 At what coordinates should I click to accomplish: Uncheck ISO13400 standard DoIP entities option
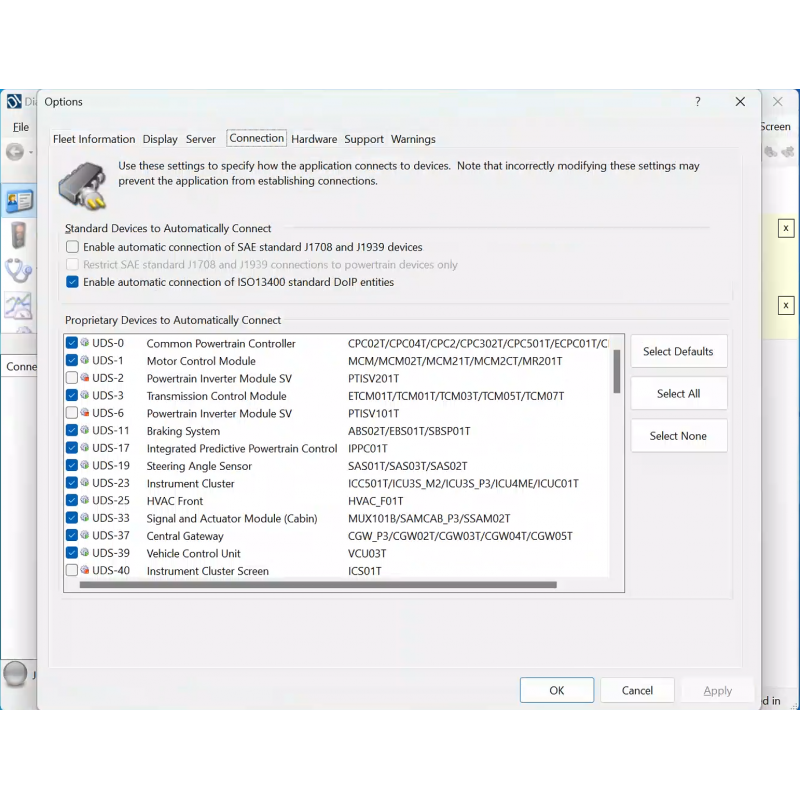(72, 282)
